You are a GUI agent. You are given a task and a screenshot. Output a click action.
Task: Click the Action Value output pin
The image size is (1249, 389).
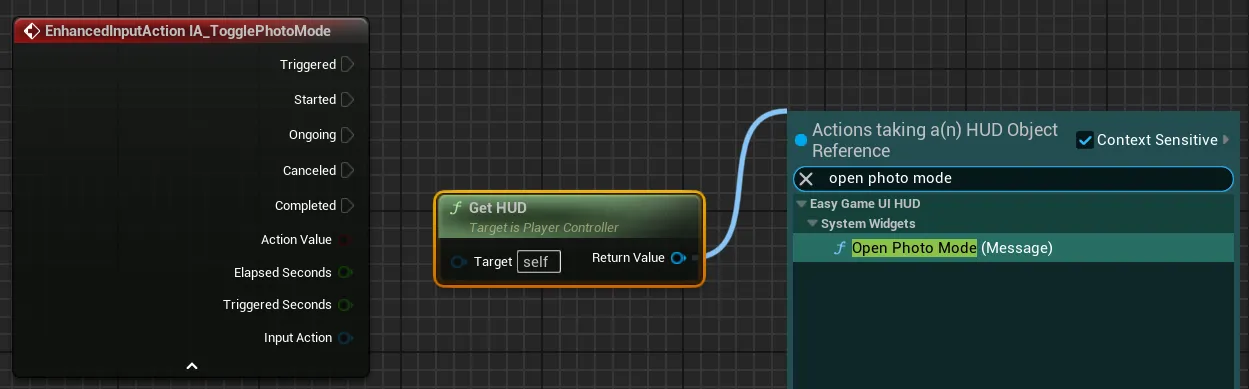coord(346,240)
